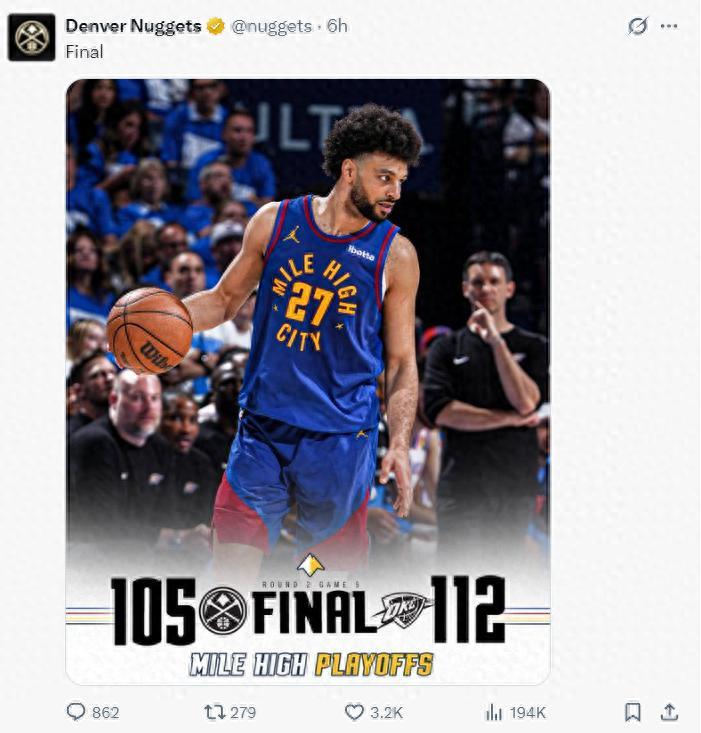Click the Grok slashed-circle icon
The image size is (701, 733).
[637, 26]
